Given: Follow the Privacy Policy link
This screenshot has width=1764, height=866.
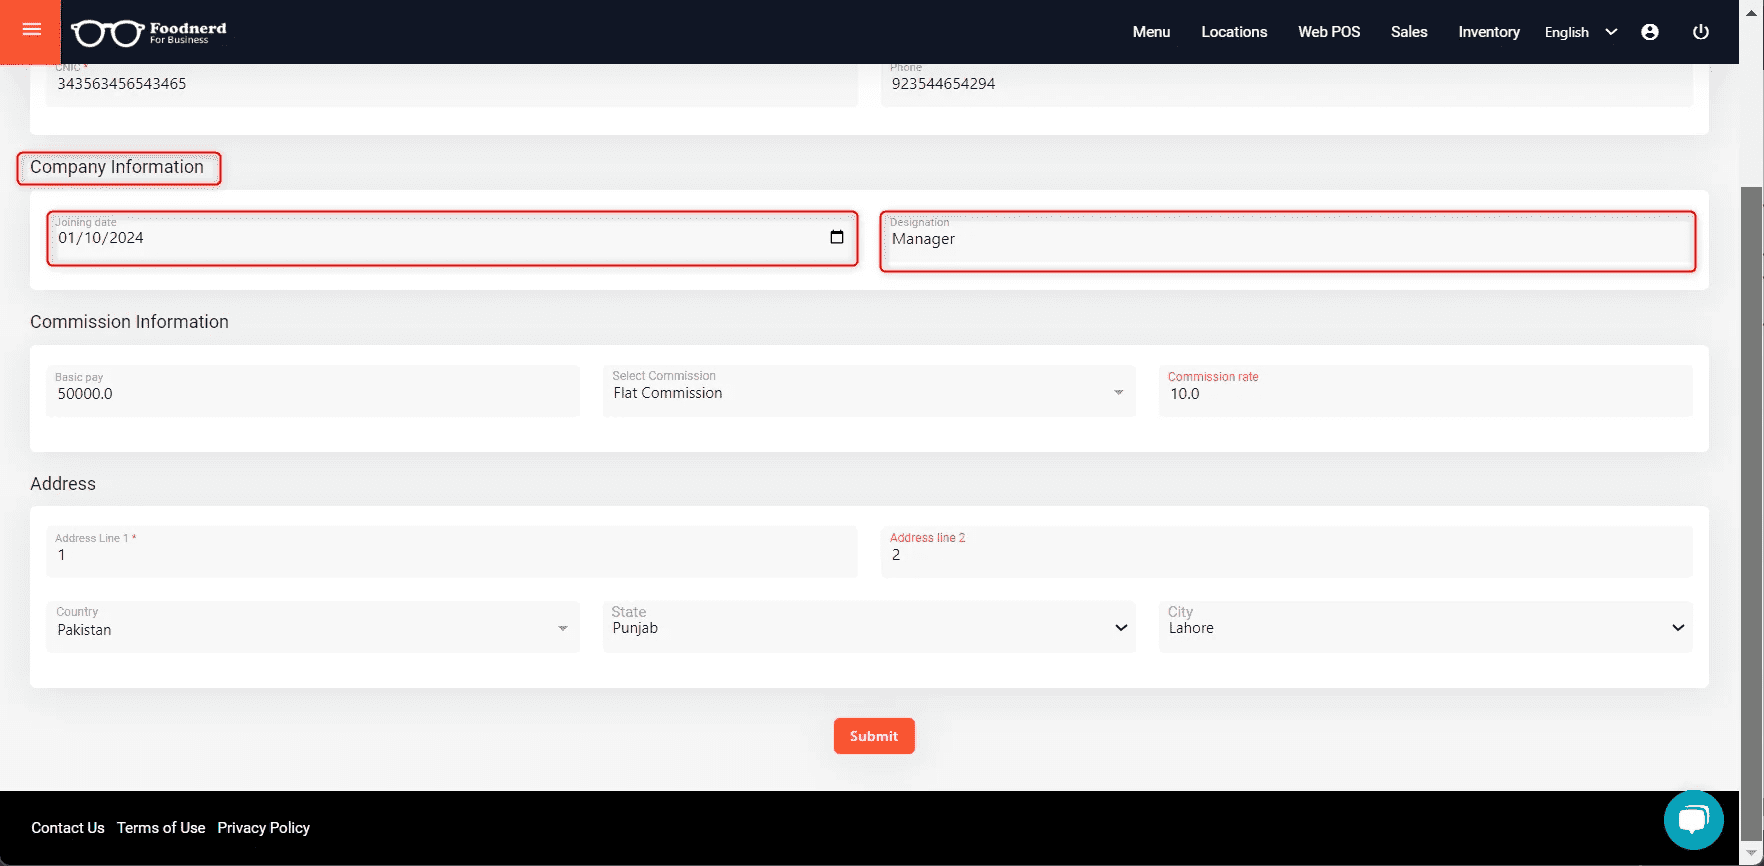Looking at the screenshot, I should [263, 828].
